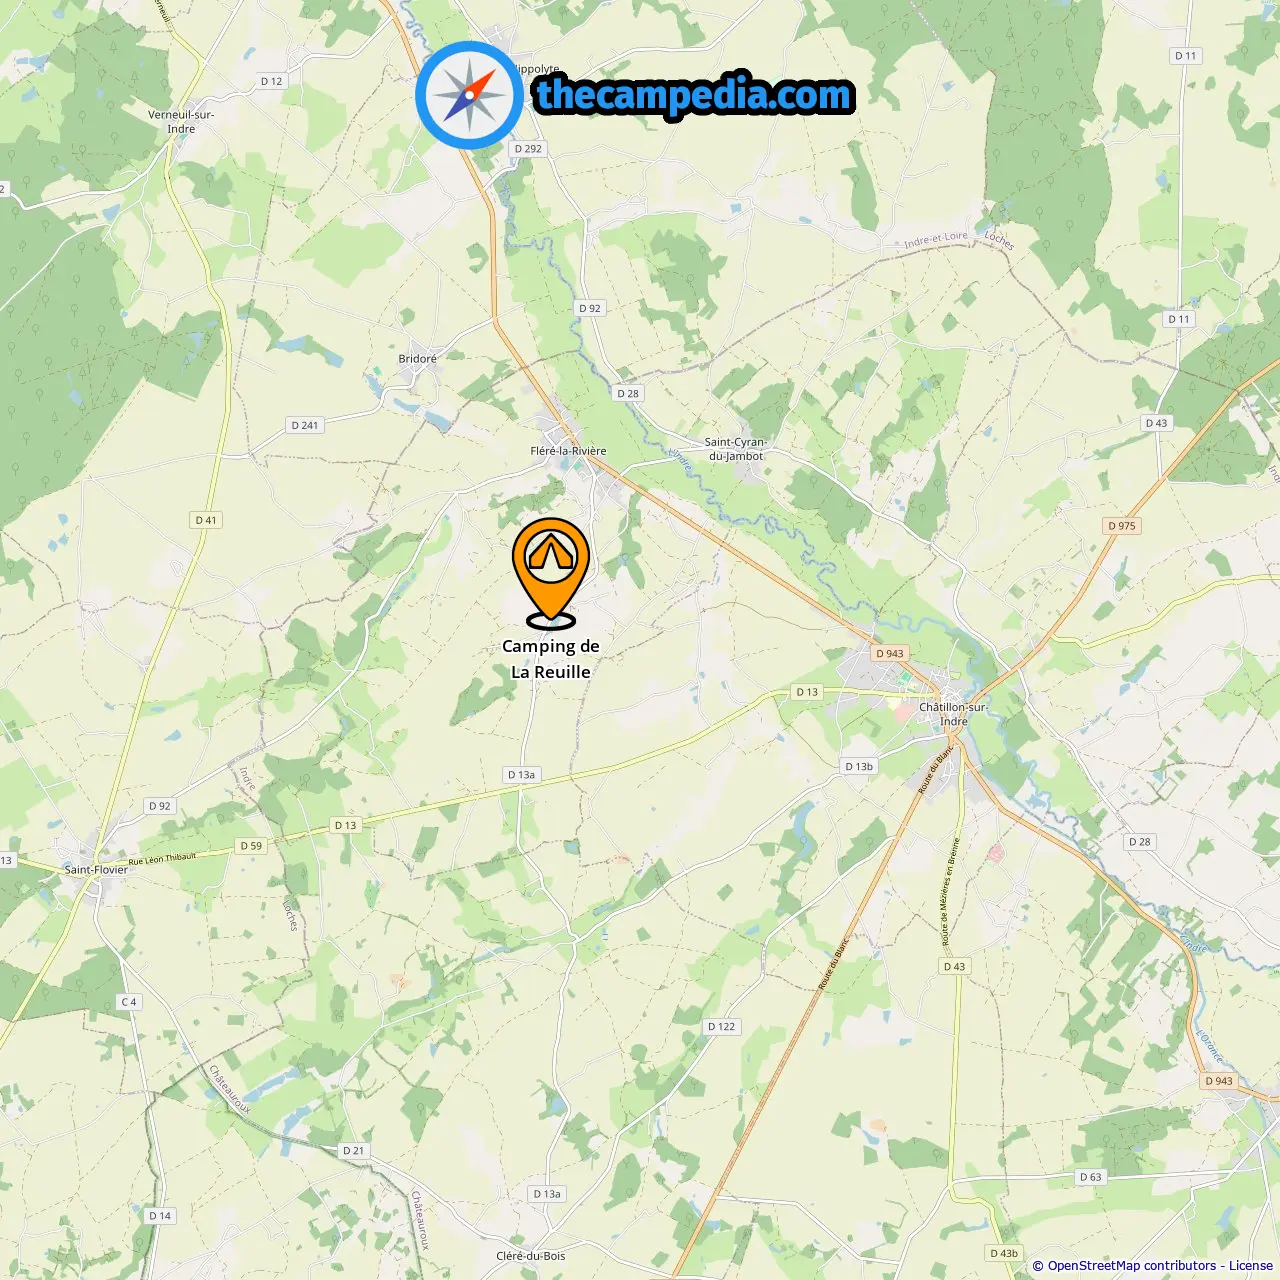Click the D 943 road shield near Châtillon
This screenshot has width=1280, height=1280.
click(889, 653)
